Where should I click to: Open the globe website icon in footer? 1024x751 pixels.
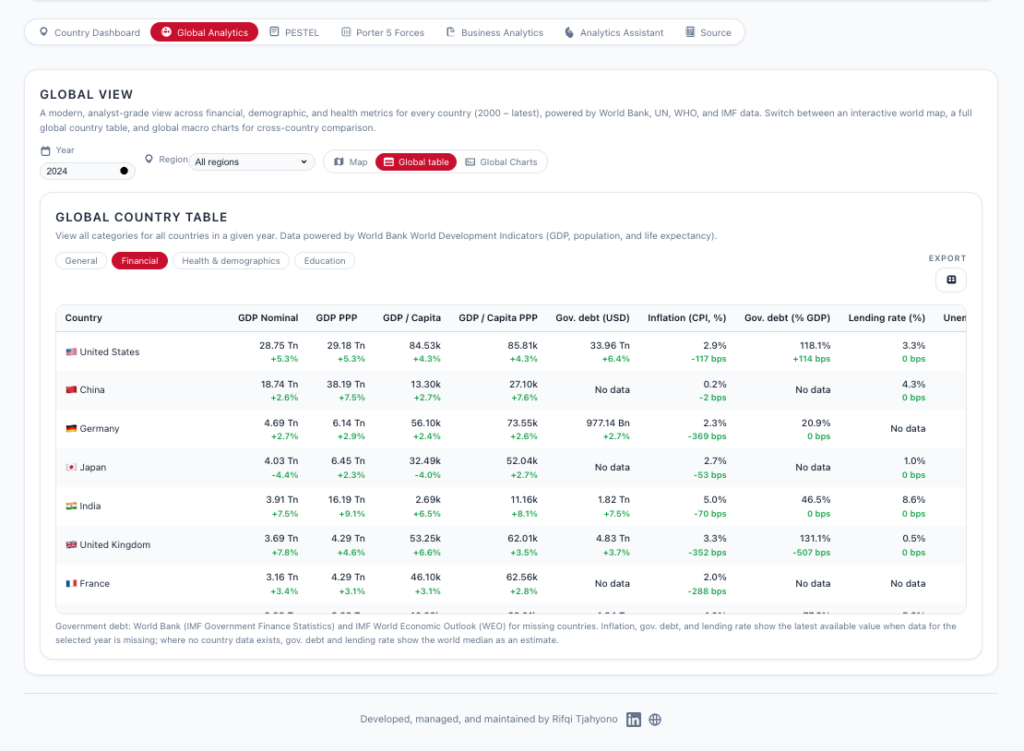click(655, 719)
